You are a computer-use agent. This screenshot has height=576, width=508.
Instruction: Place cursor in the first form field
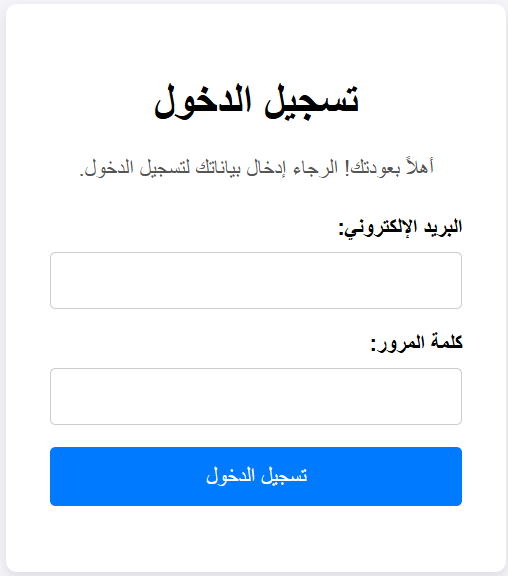(x=256, y=280)
